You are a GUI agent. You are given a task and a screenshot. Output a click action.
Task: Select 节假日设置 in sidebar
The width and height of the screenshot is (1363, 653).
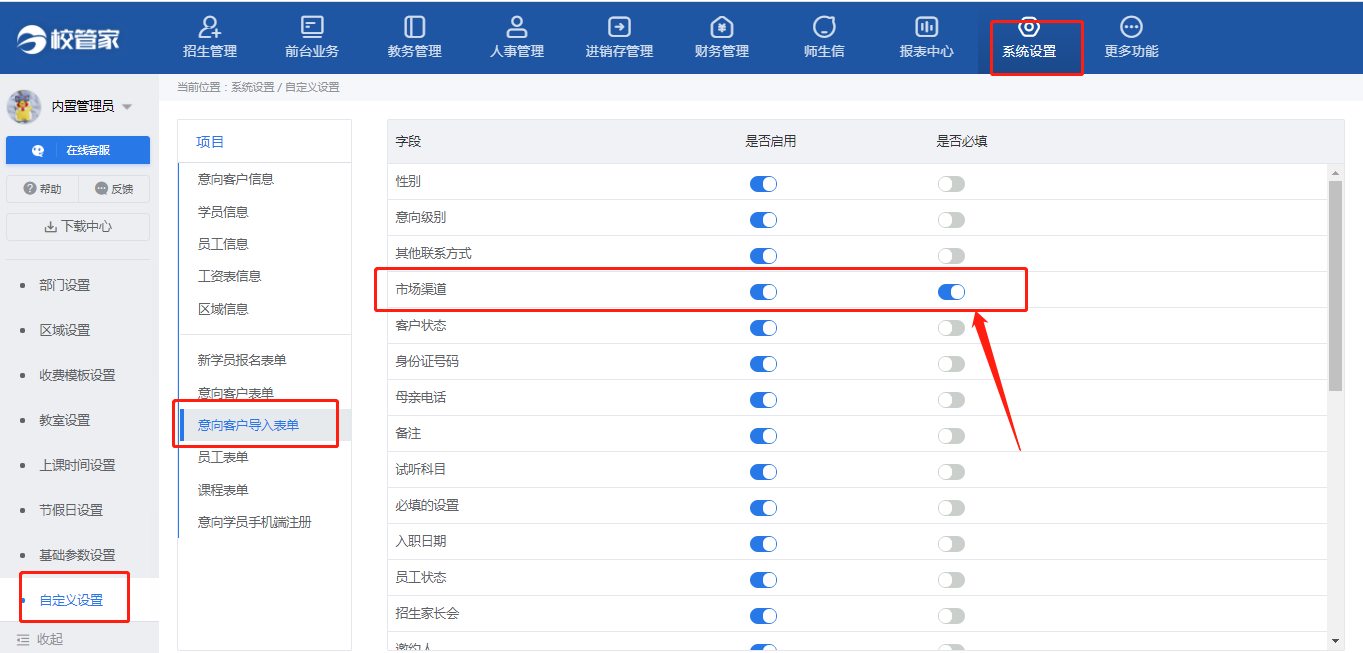(71, 510)
